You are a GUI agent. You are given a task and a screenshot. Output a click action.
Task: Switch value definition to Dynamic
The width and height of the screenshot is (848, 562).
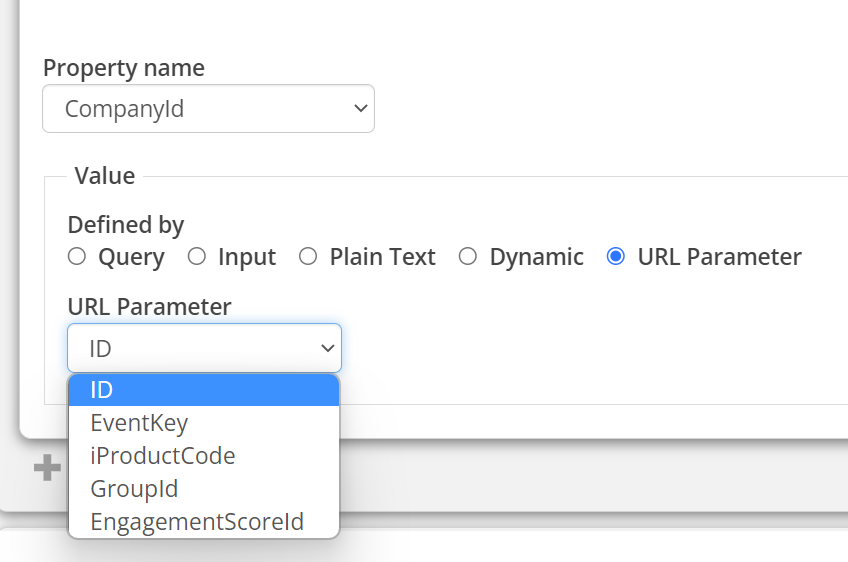(x=468, y=257)
